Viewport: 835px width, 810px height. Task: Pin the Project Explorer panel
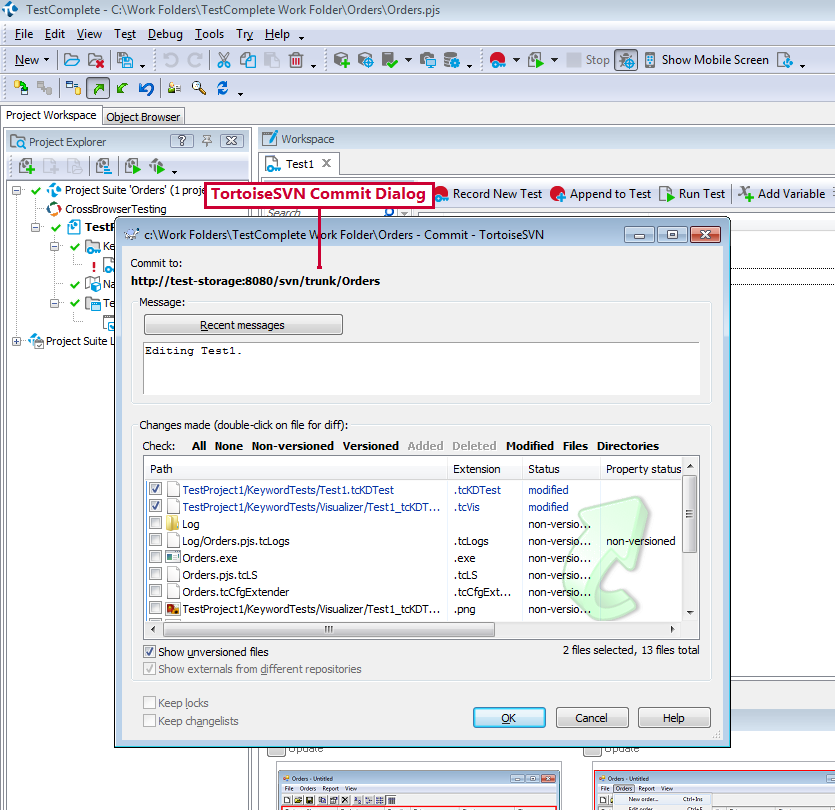207,141
